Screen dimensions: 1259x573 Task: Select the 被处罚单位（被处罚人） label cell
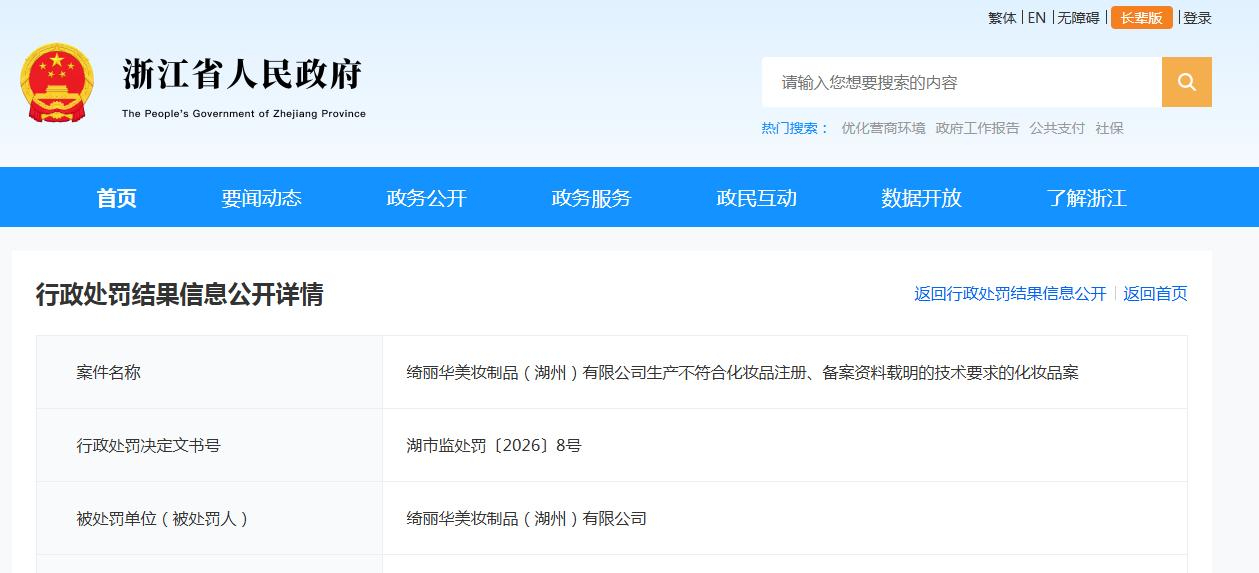point(209,518)
